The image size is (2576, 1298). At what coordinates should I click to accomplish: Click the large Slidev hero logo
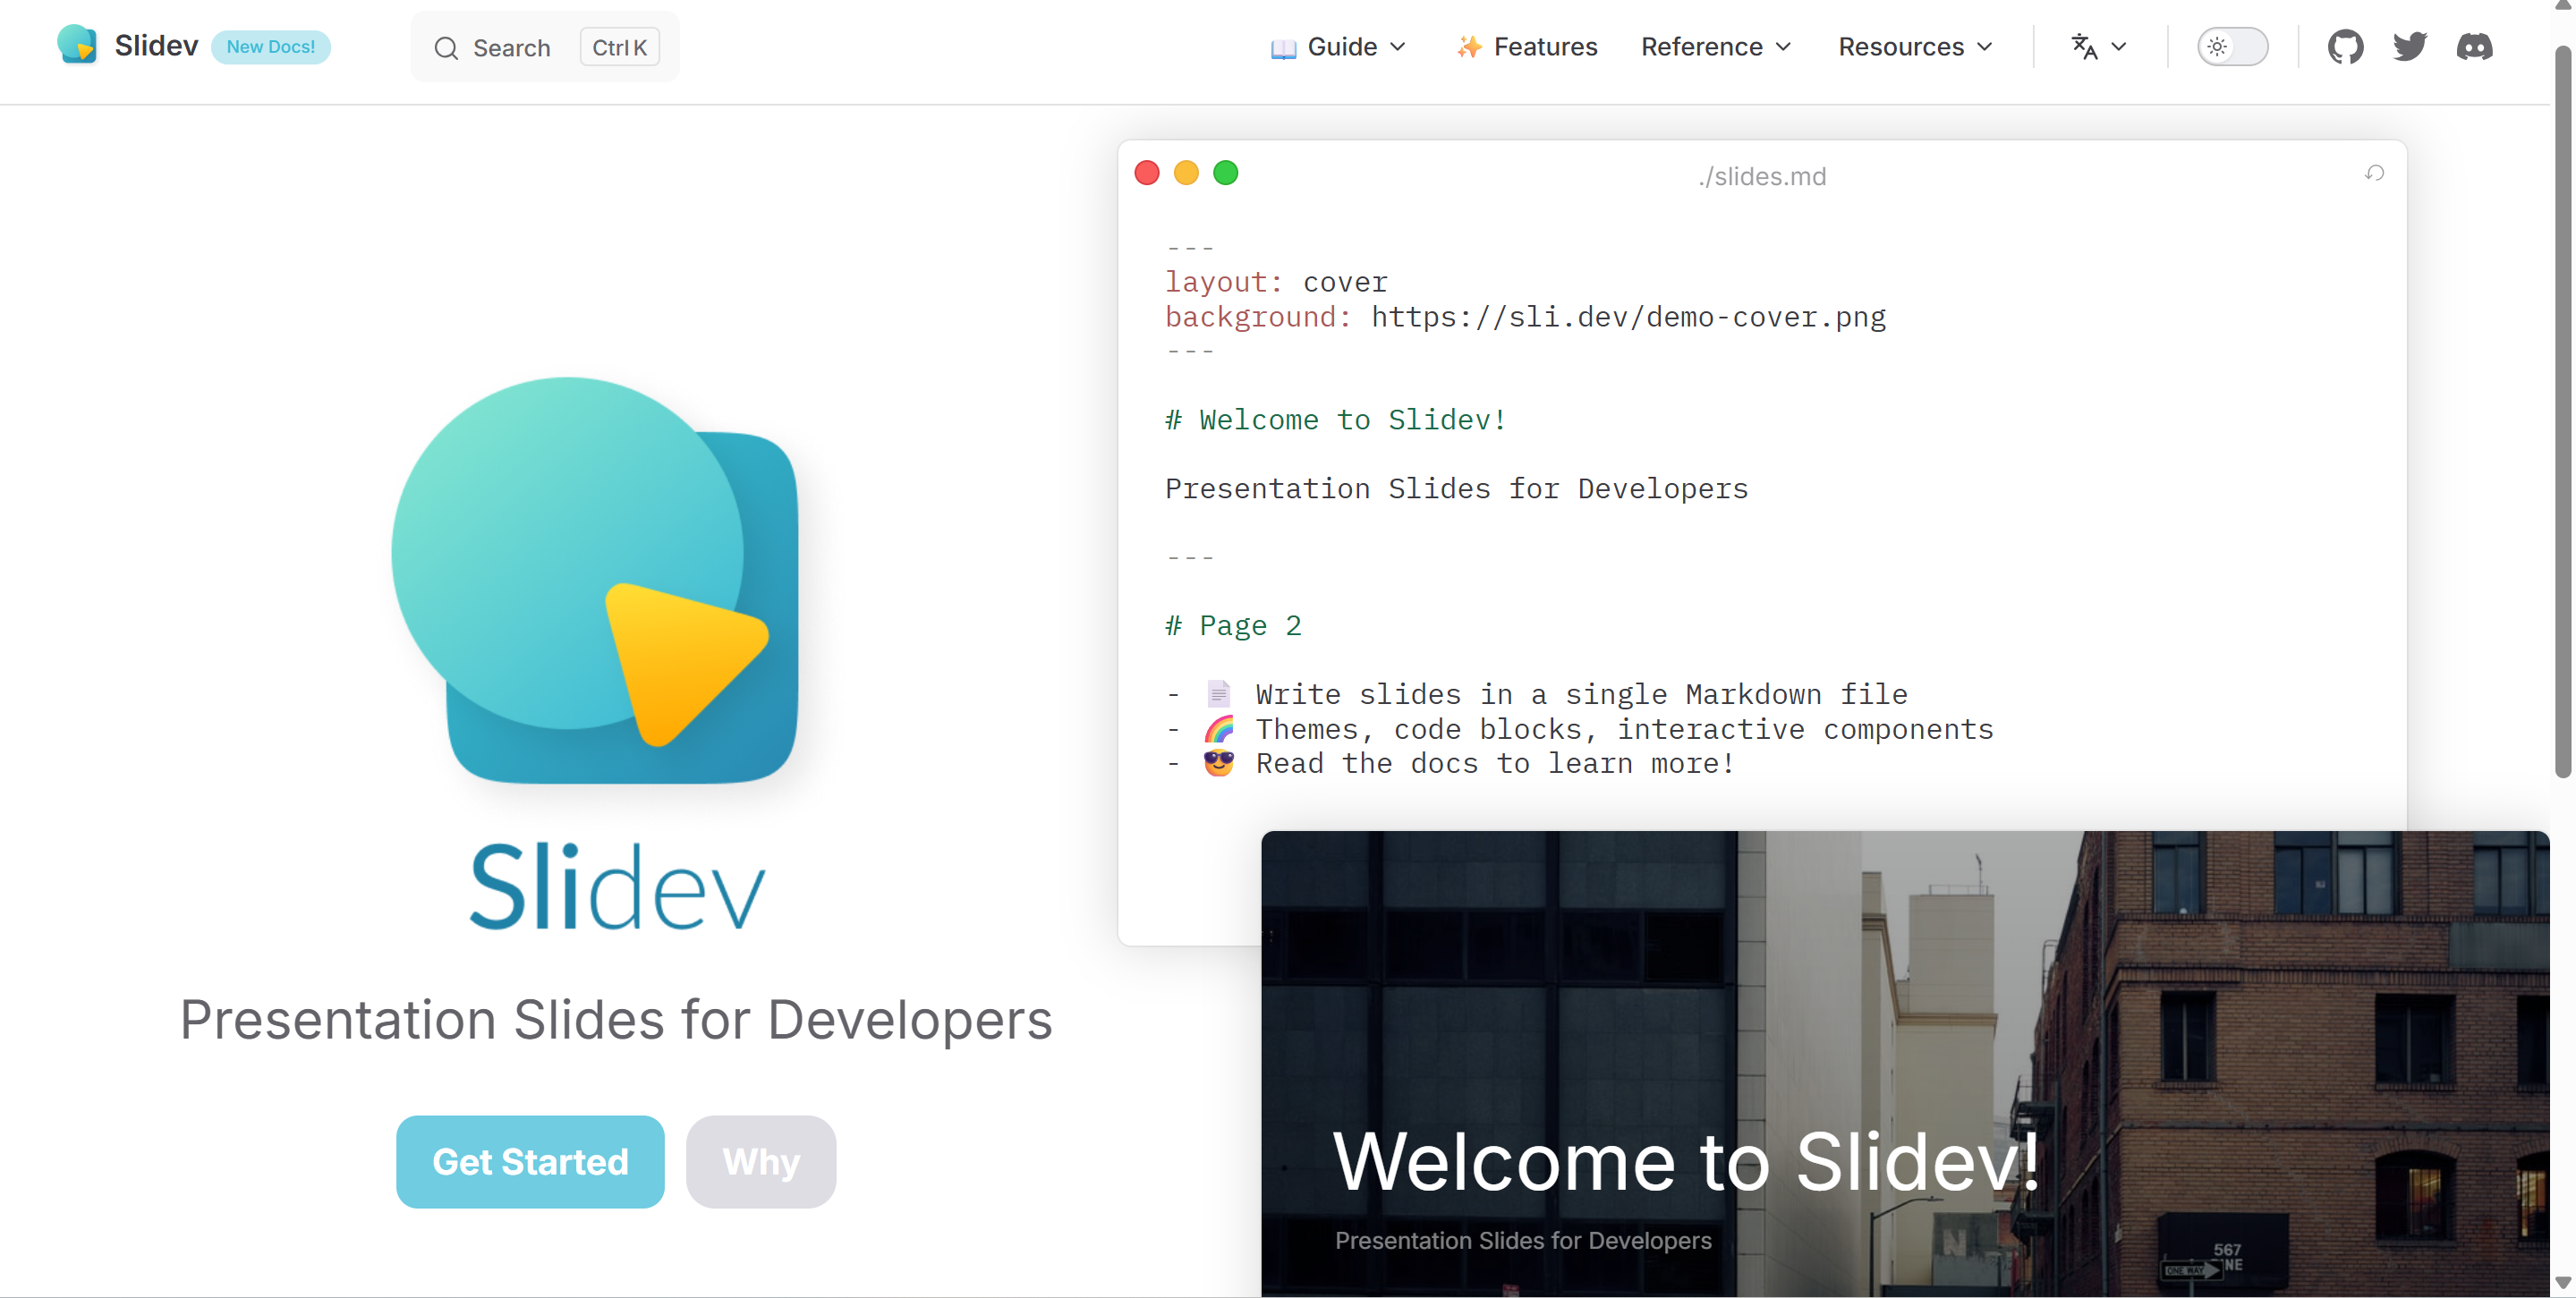[x=595, y=580]
